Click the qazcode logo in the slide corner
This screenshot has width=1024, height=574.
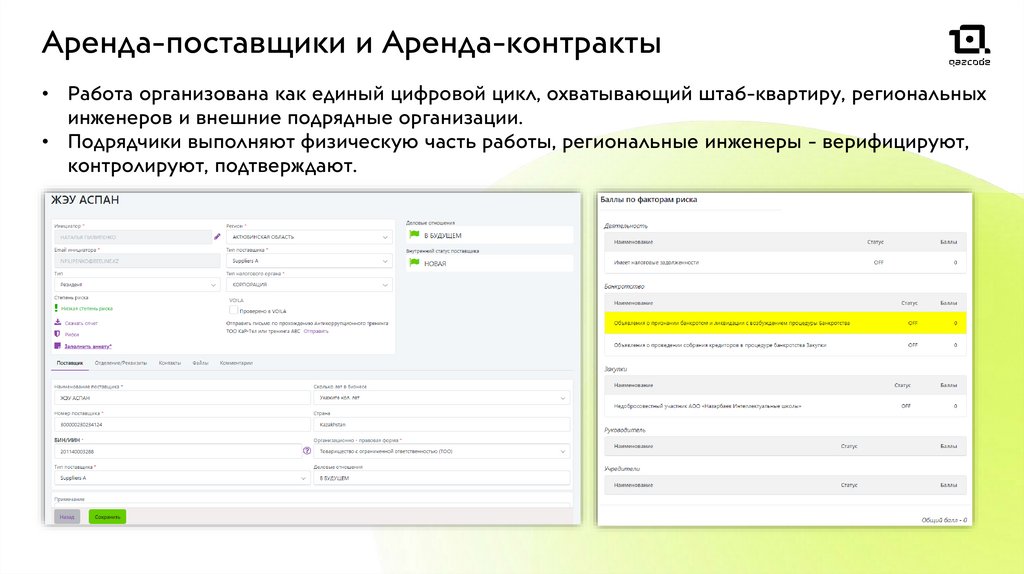click(x=969, y=45)
